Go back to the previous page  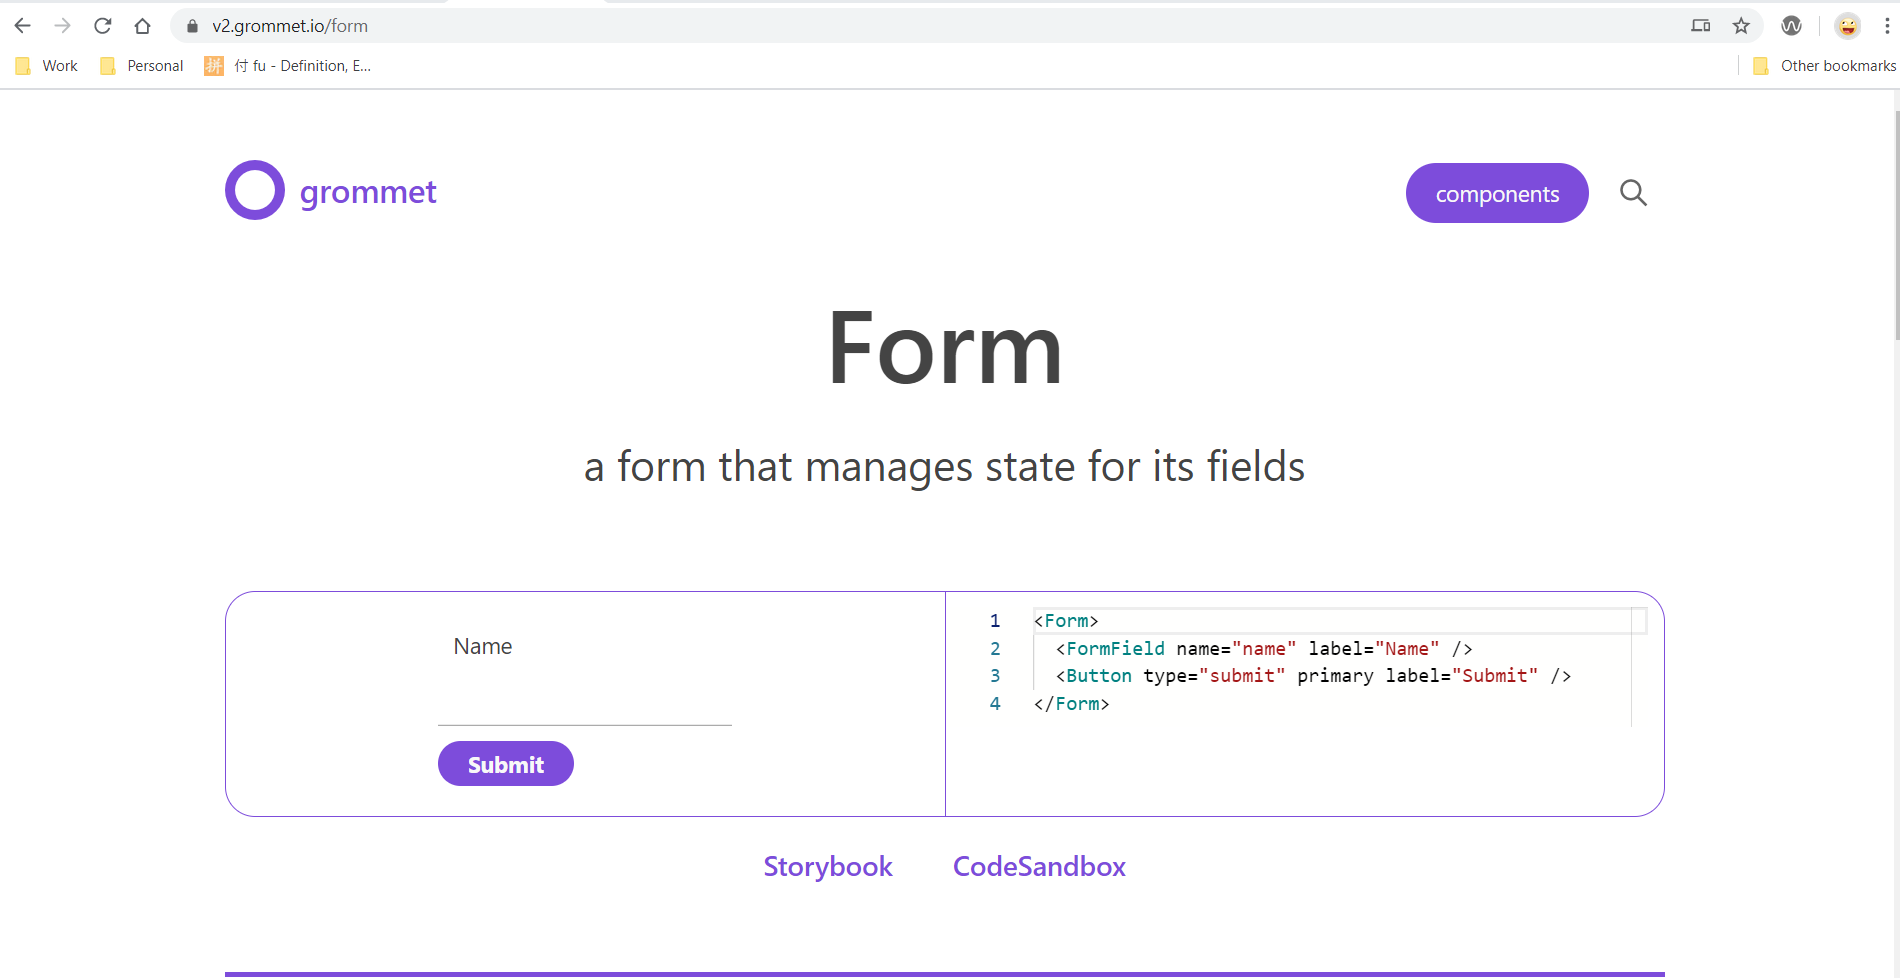(22, 25)
